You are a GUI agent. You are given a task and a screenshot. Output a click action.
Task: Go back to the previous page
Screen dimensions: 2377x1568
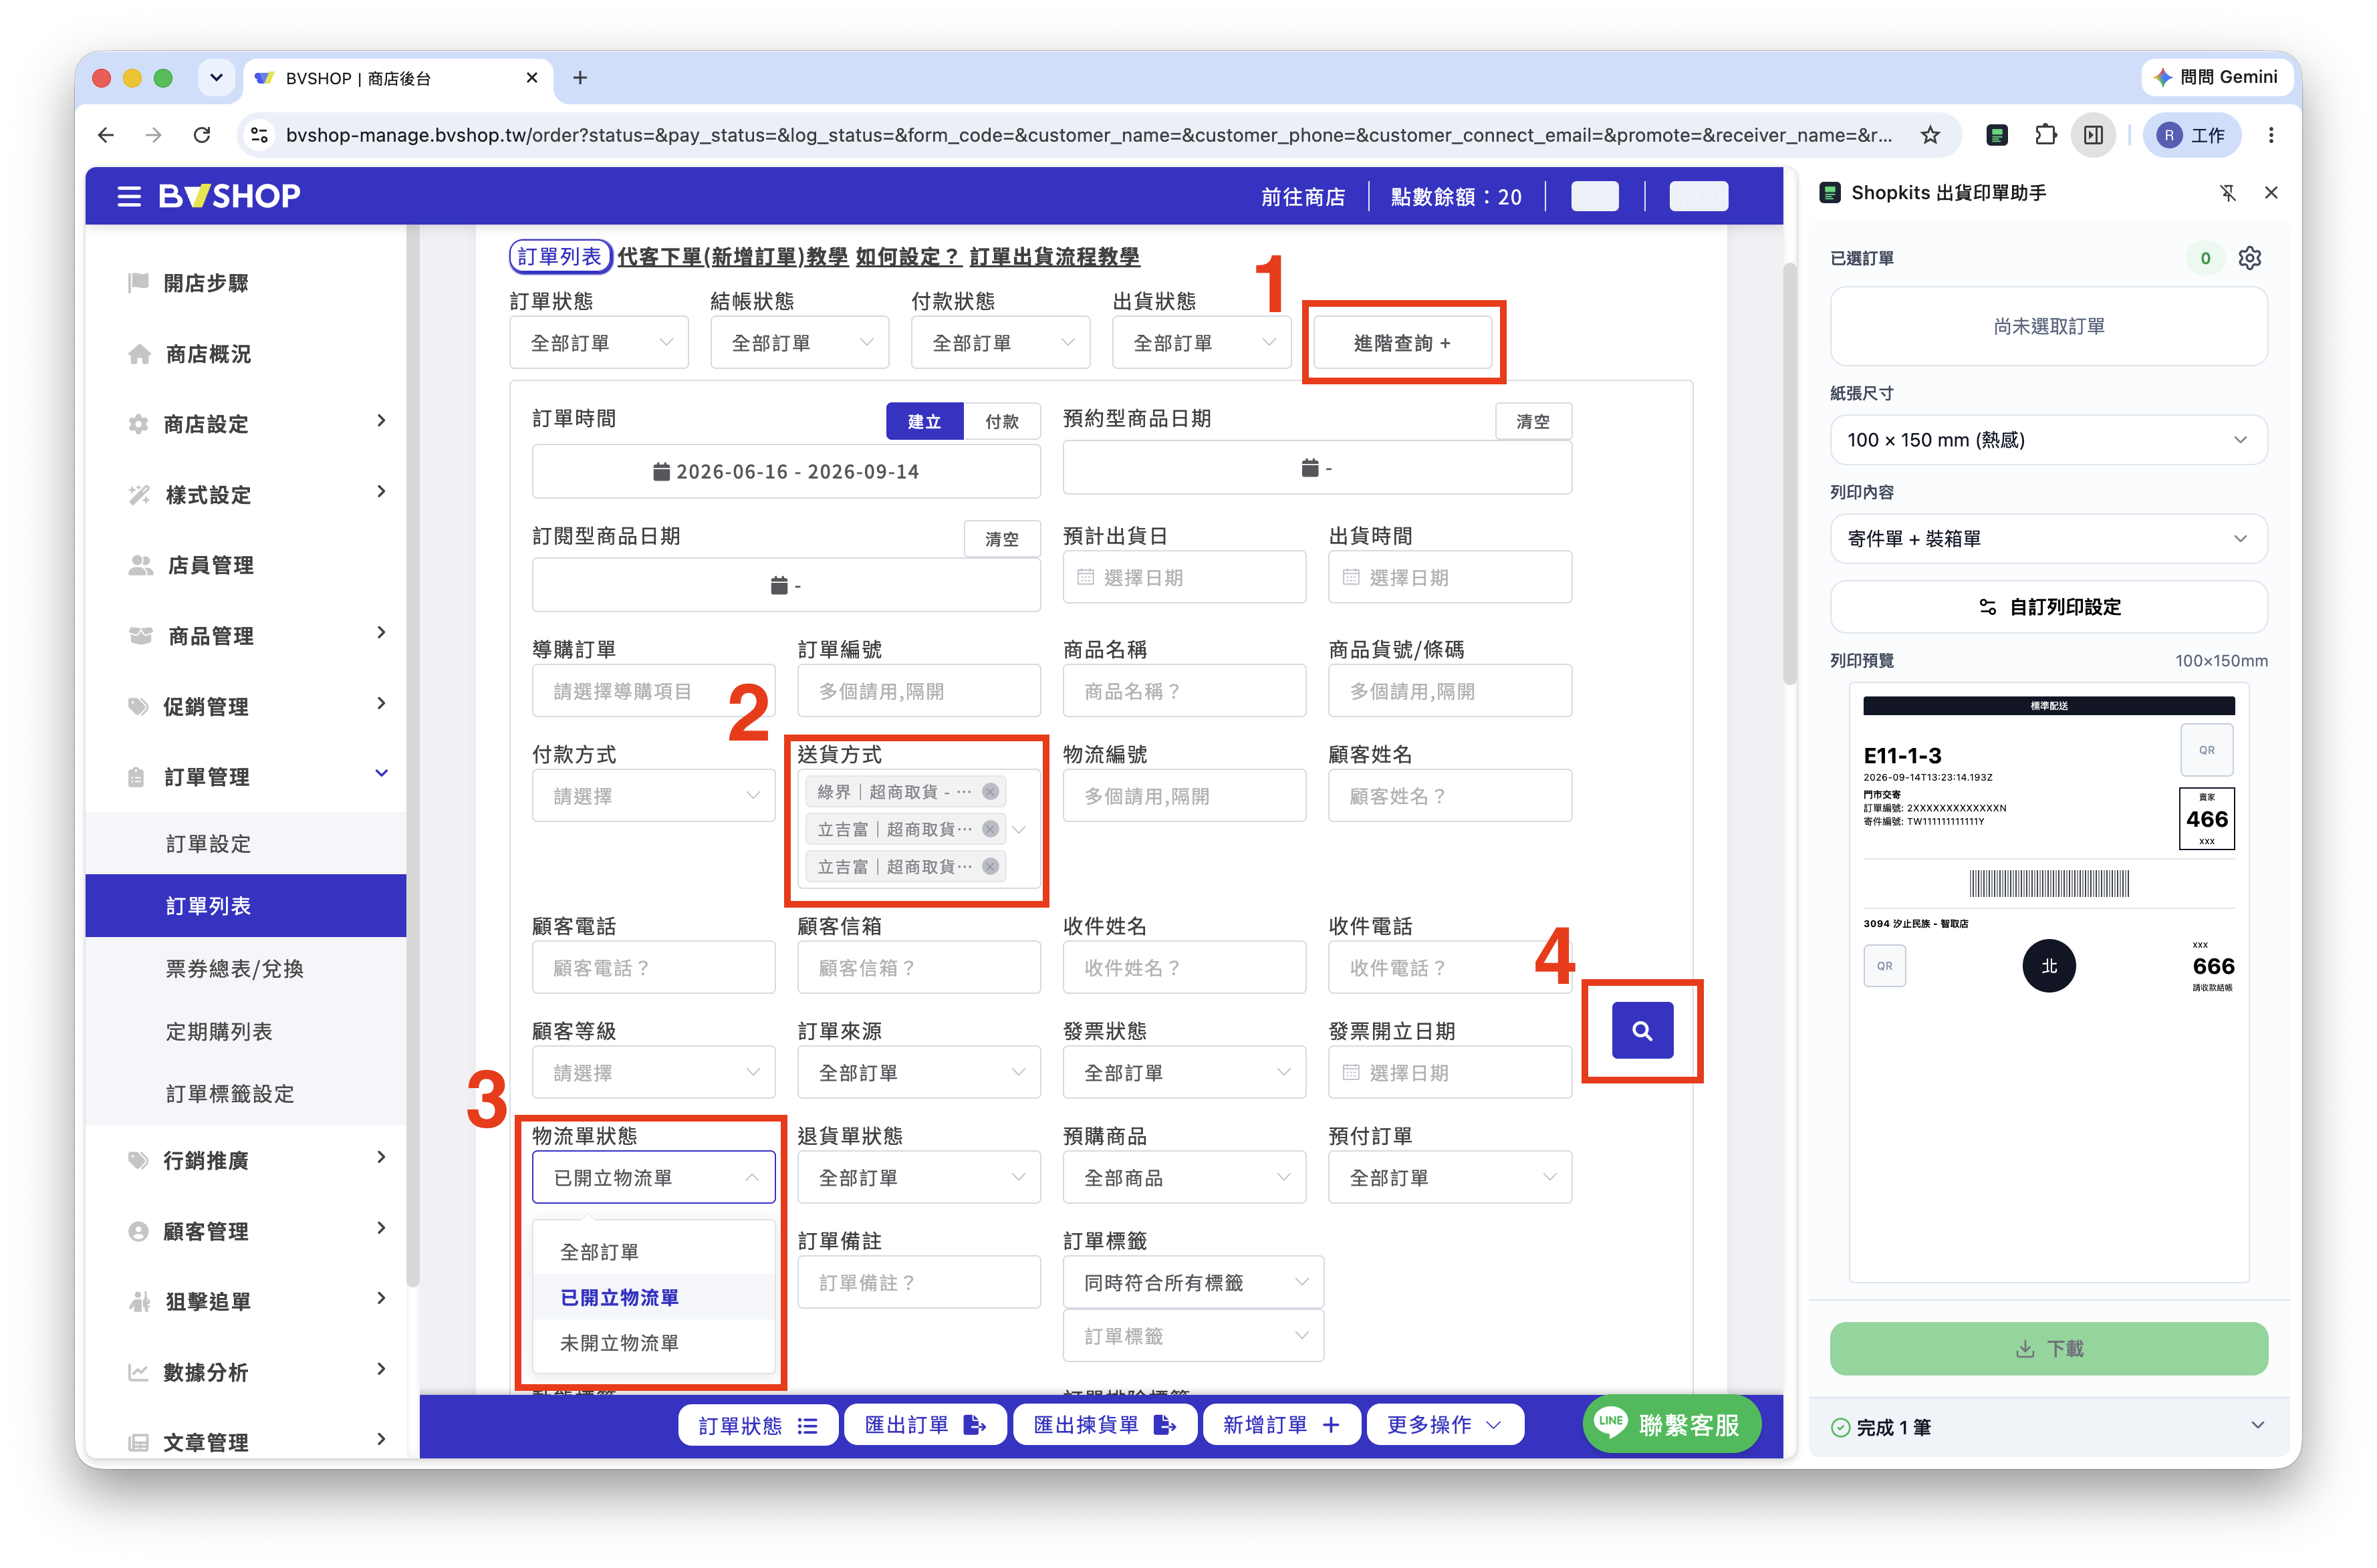(x=106, y=135)
